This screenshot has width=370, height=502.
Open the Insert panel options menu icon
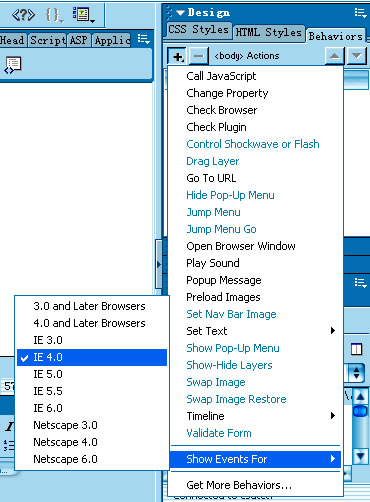pyautogui.click(x=144, y=39)
